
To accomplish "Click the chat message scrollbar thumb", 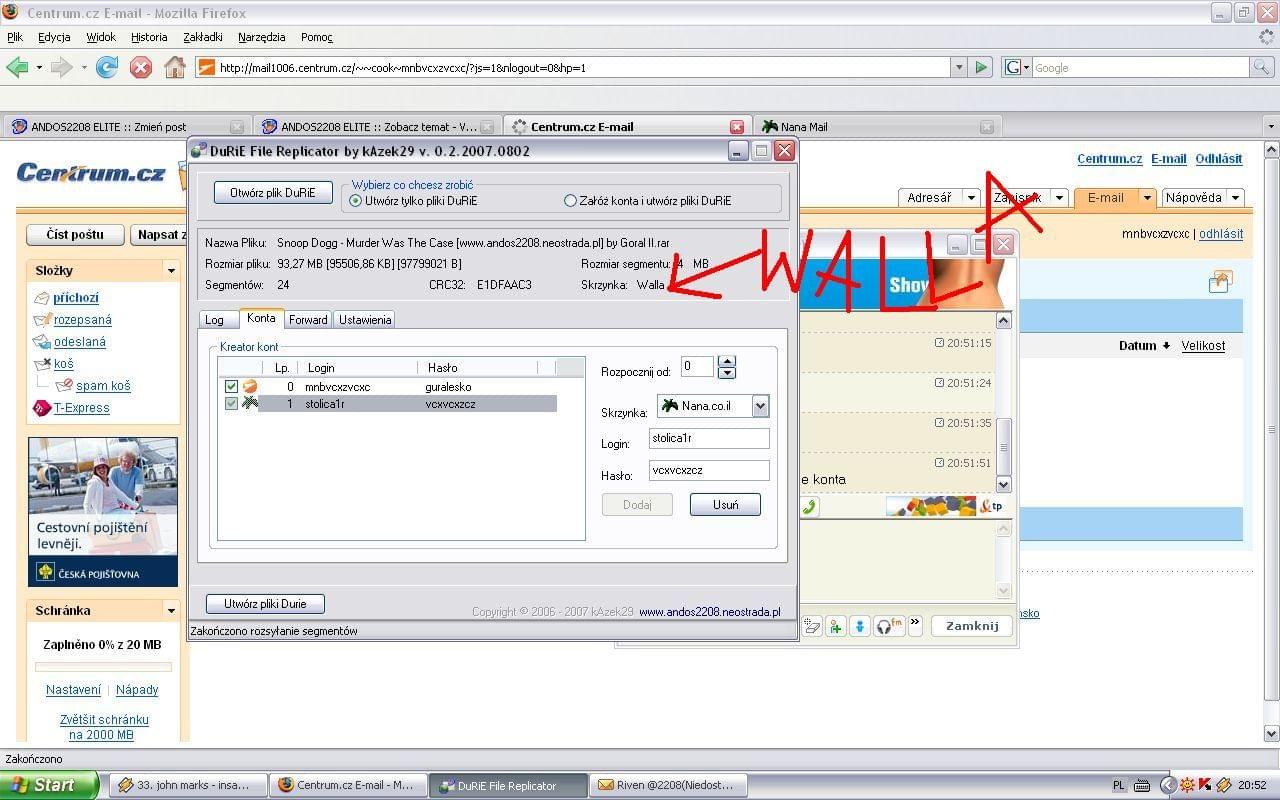I will click(1004, 446).
